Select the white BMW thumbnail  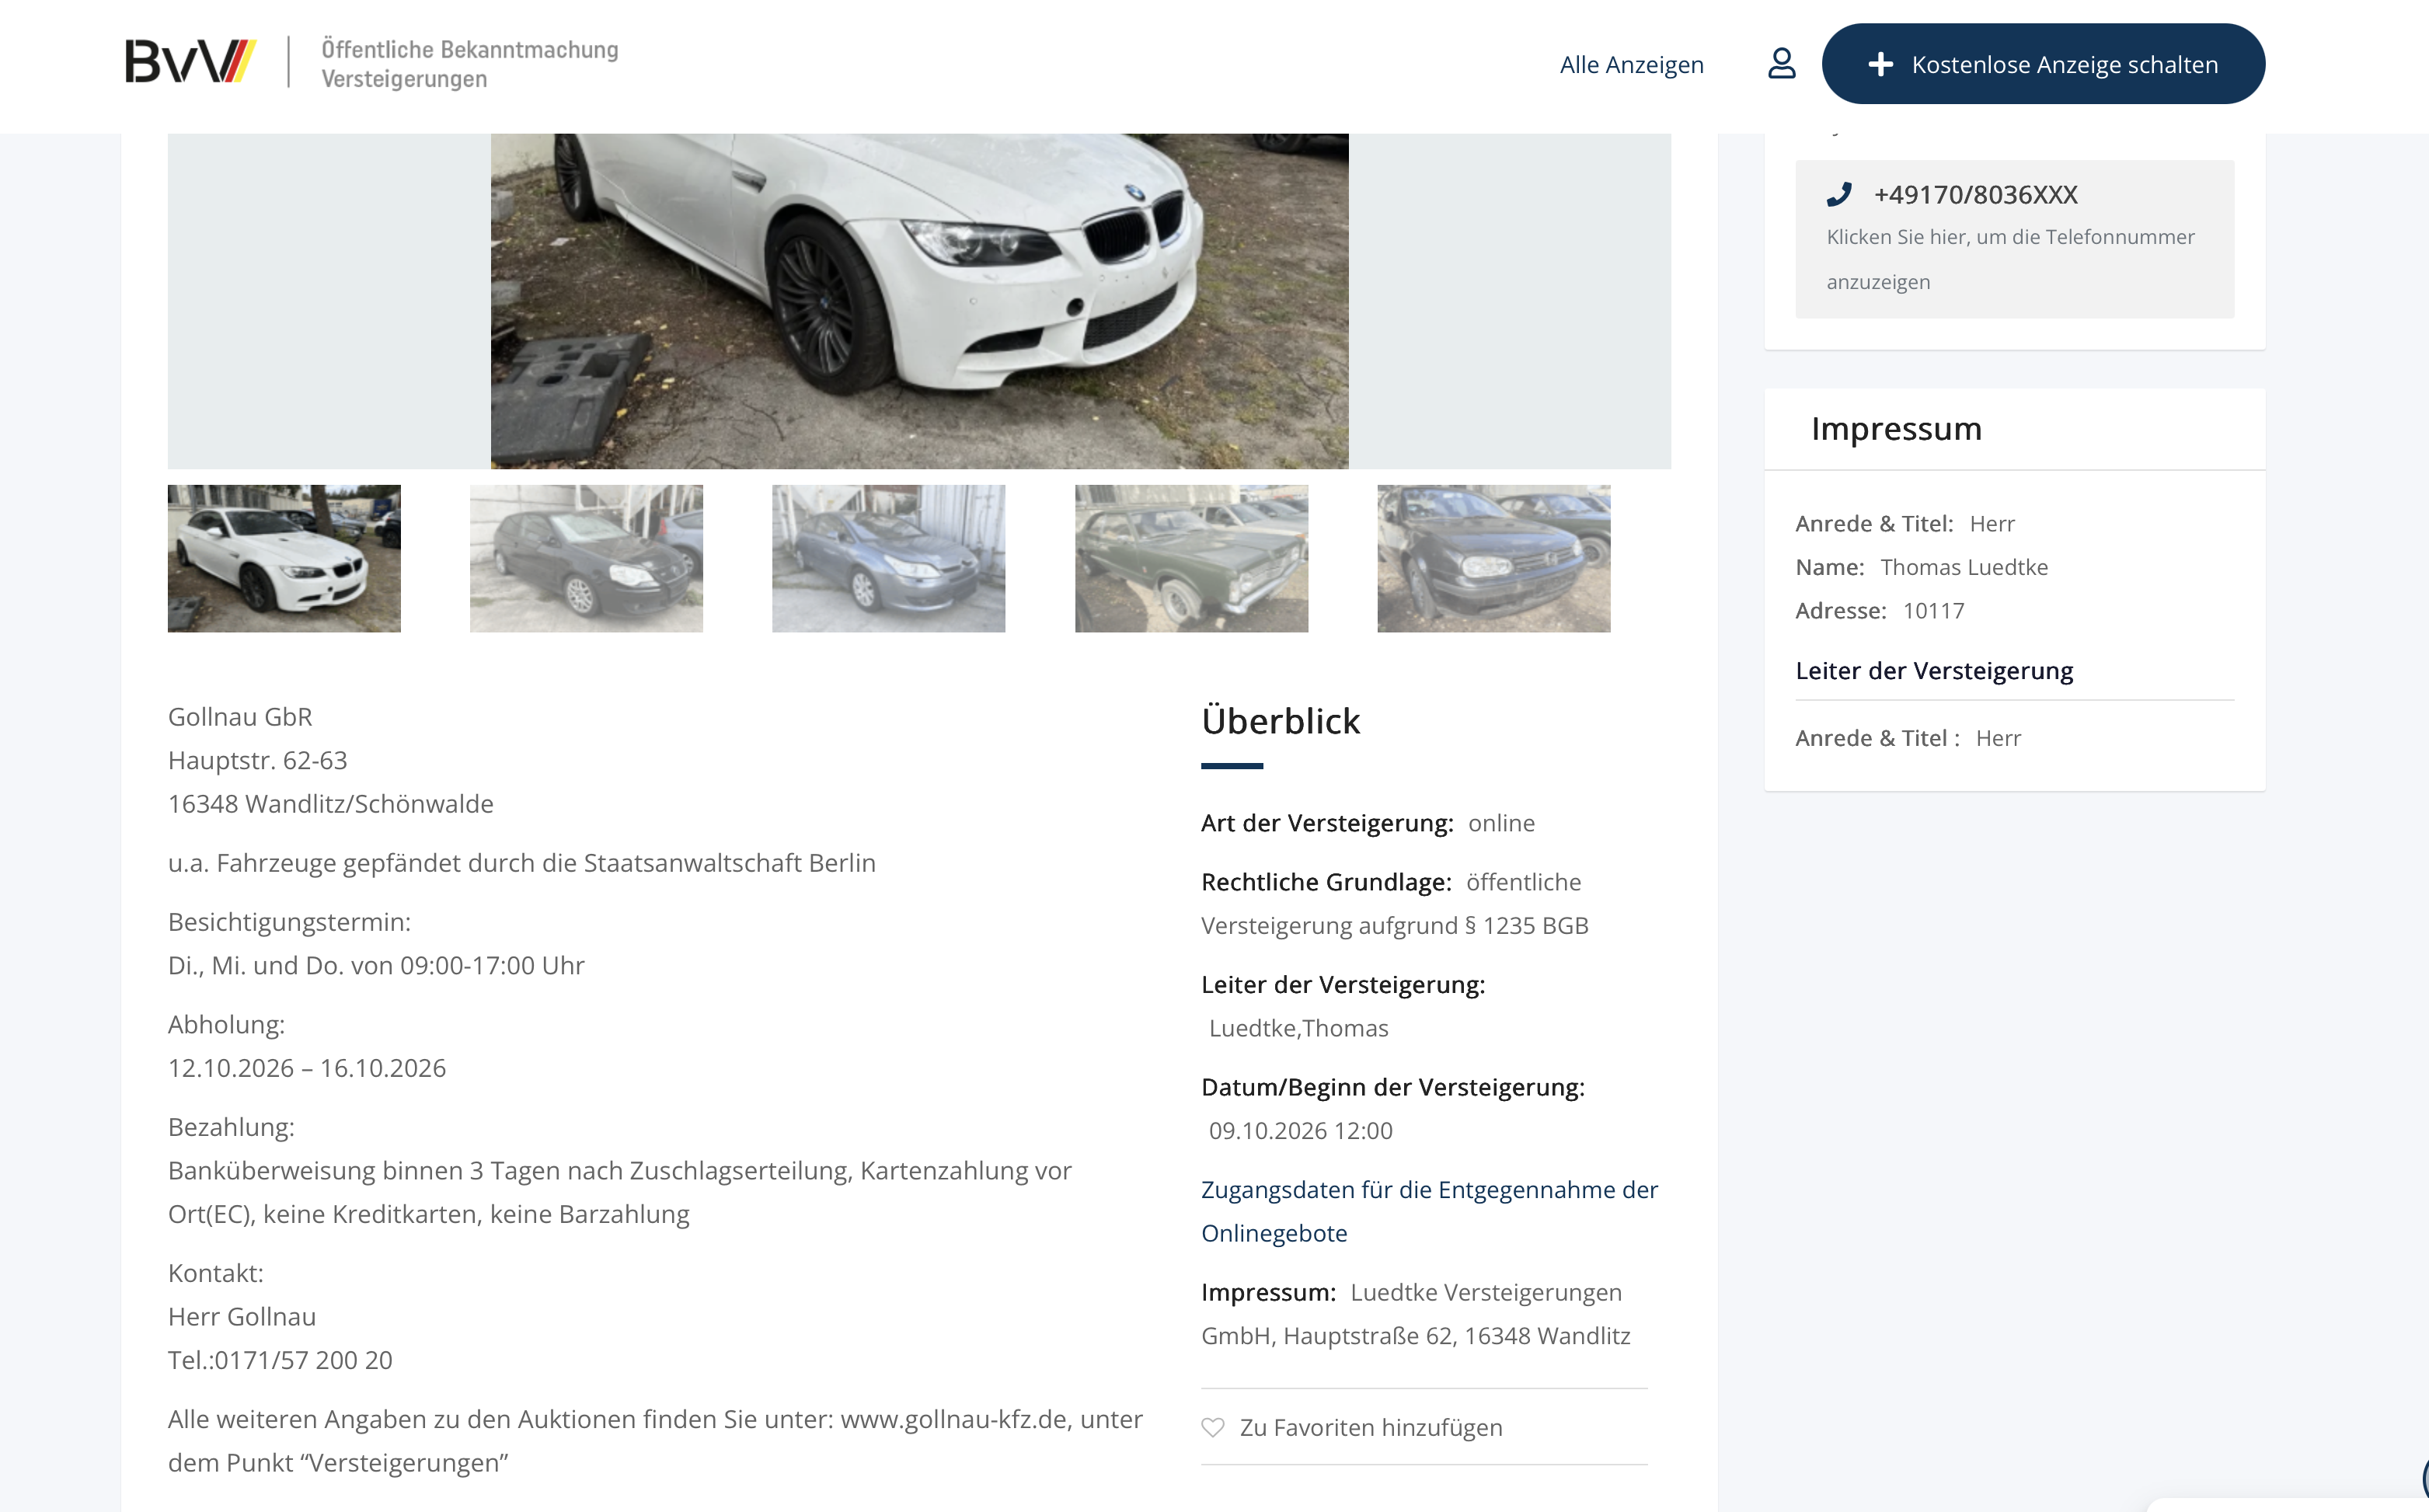(284, 558)
